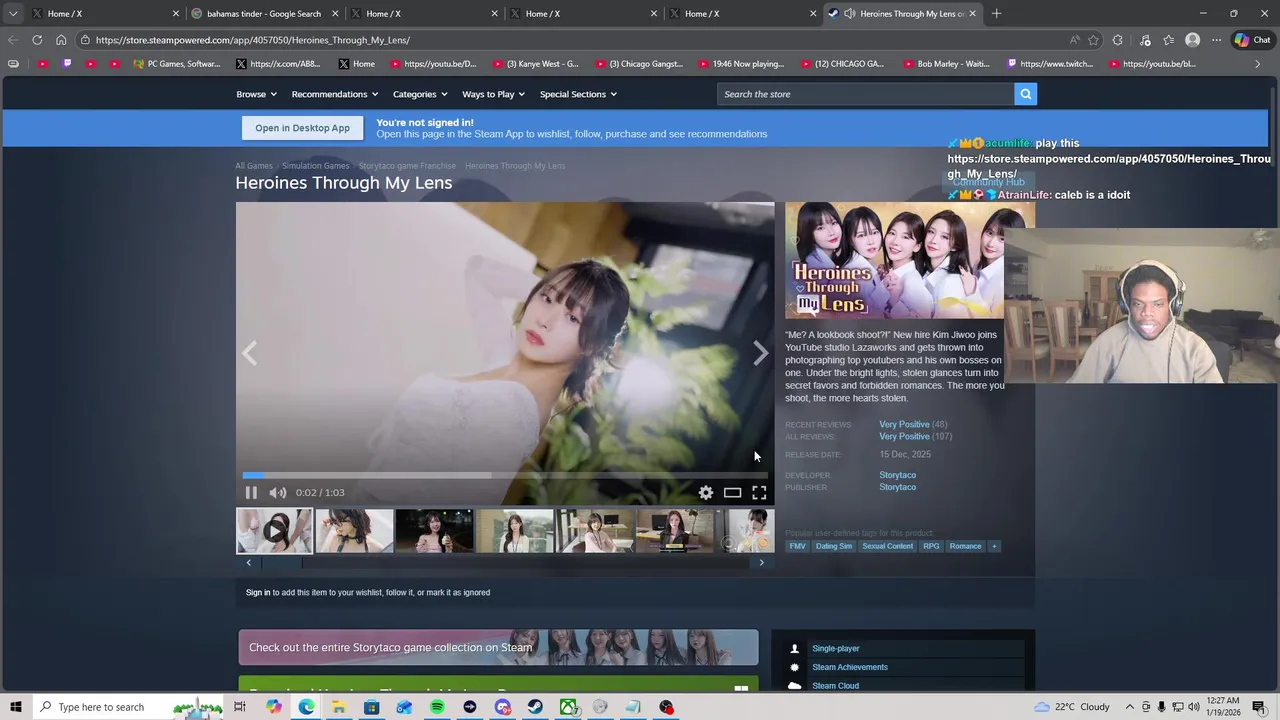Show more bookmarks chevron
Viewport: 1280px width, 720px height.
click(x=1258, y=64)
